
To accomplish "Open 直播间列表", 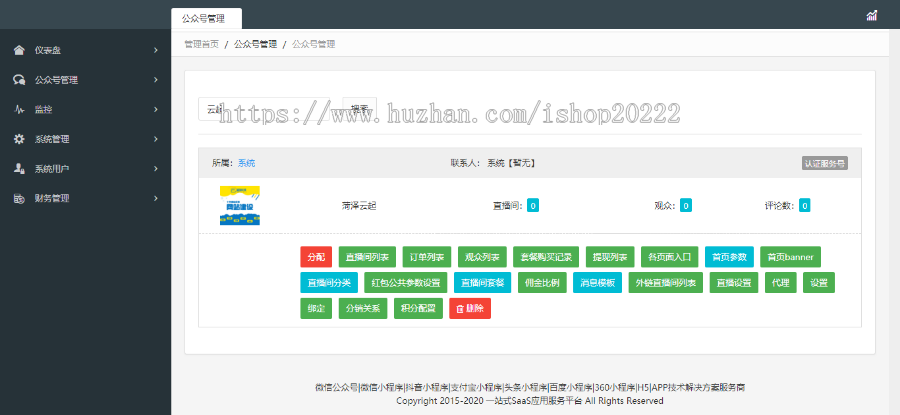I will [x=367, y=257].
